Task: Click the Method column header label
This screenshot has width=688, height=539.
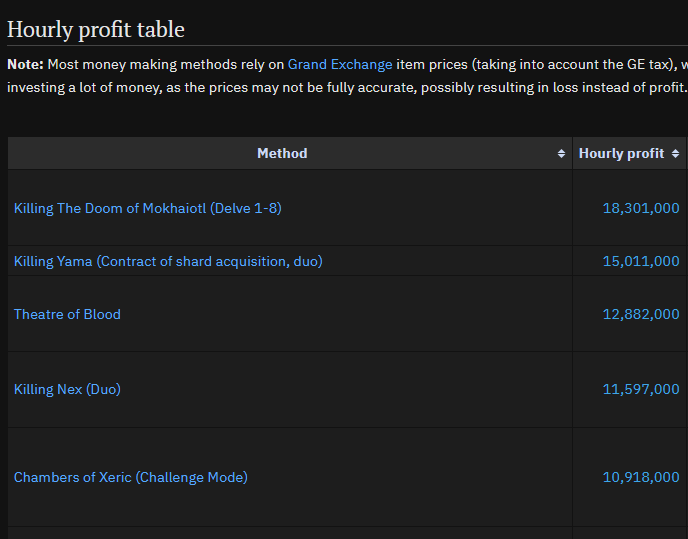Action: 282,154
